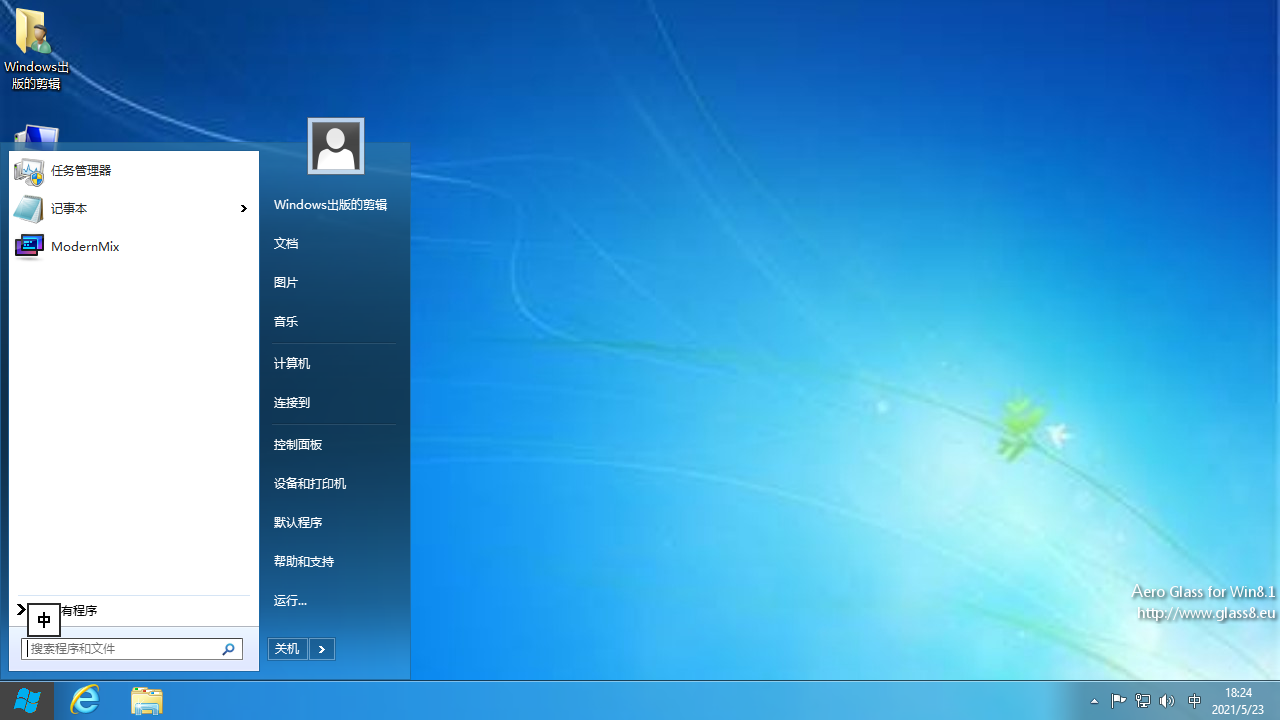Click the search magnifier icon

coord(229,649)
